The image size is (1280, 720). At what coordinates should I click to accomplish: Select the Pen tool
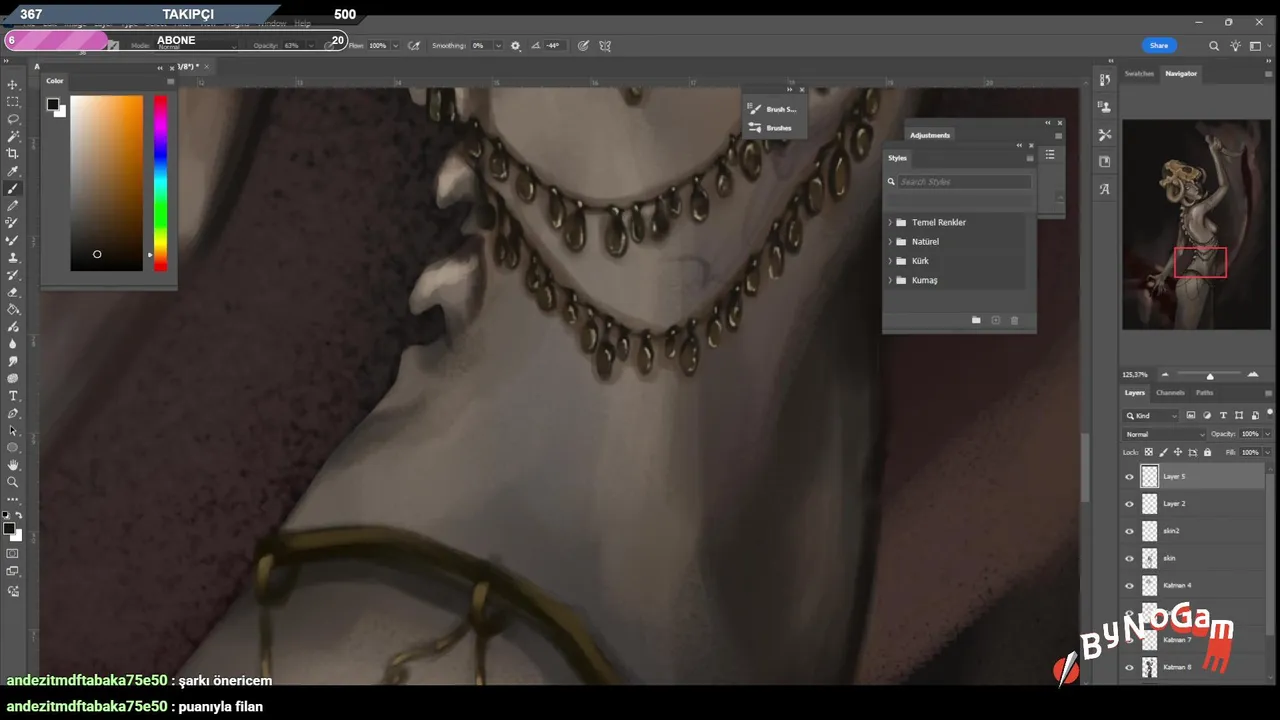tap(13, 413)
